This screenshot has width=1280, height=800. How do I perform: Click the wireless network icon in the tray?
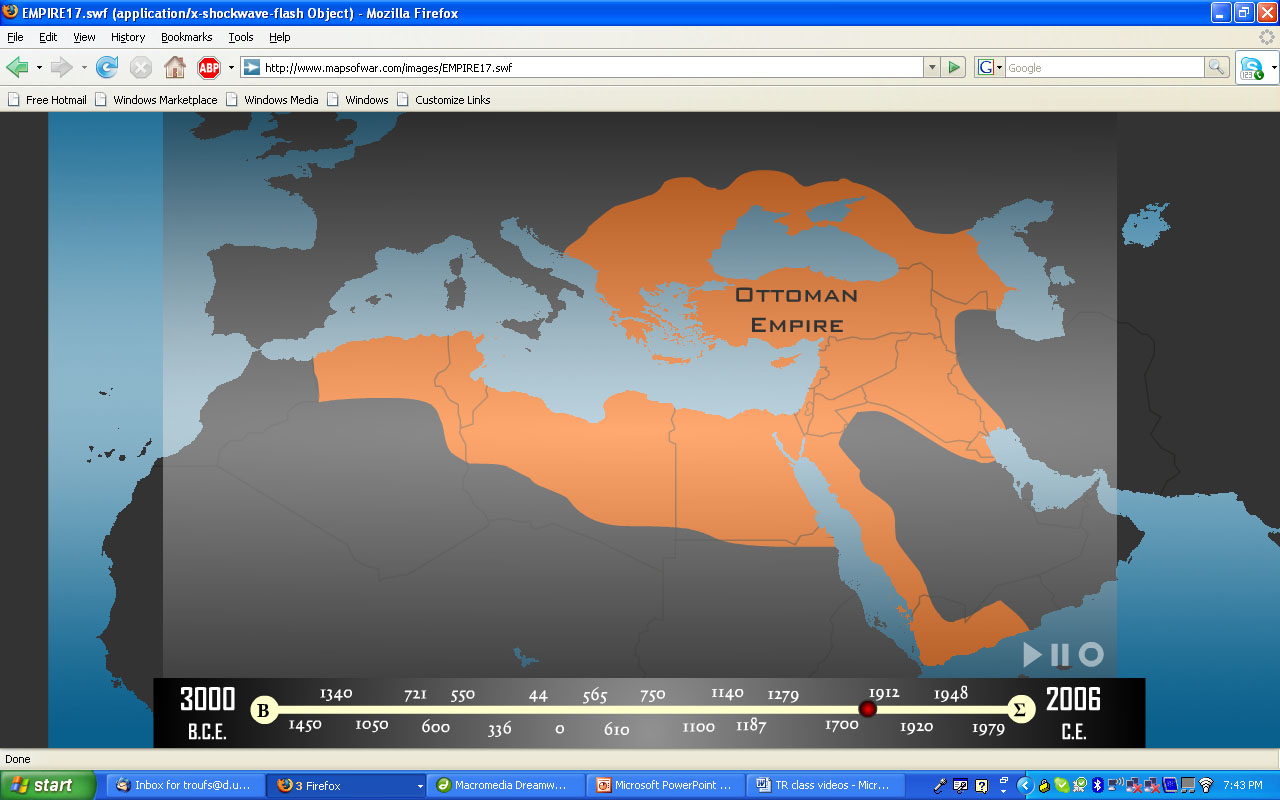[x=1205, y=785]
